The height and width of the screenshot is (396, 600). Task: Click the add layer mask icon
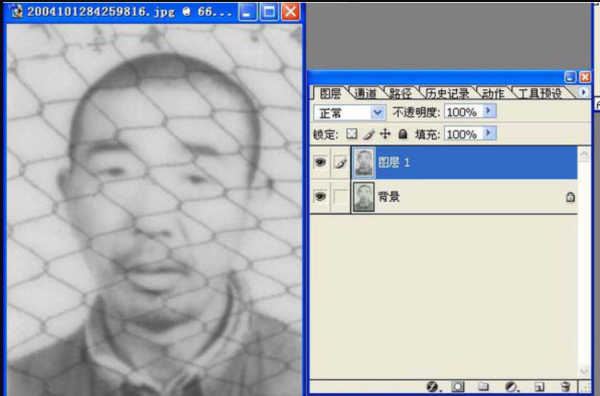point(458,387)
